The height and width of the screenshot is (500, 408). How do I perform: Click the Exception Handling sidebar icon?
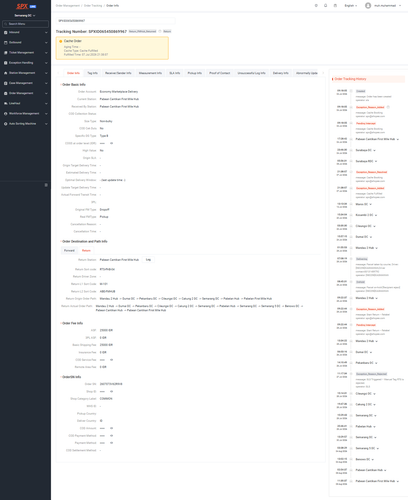point(6,63)
